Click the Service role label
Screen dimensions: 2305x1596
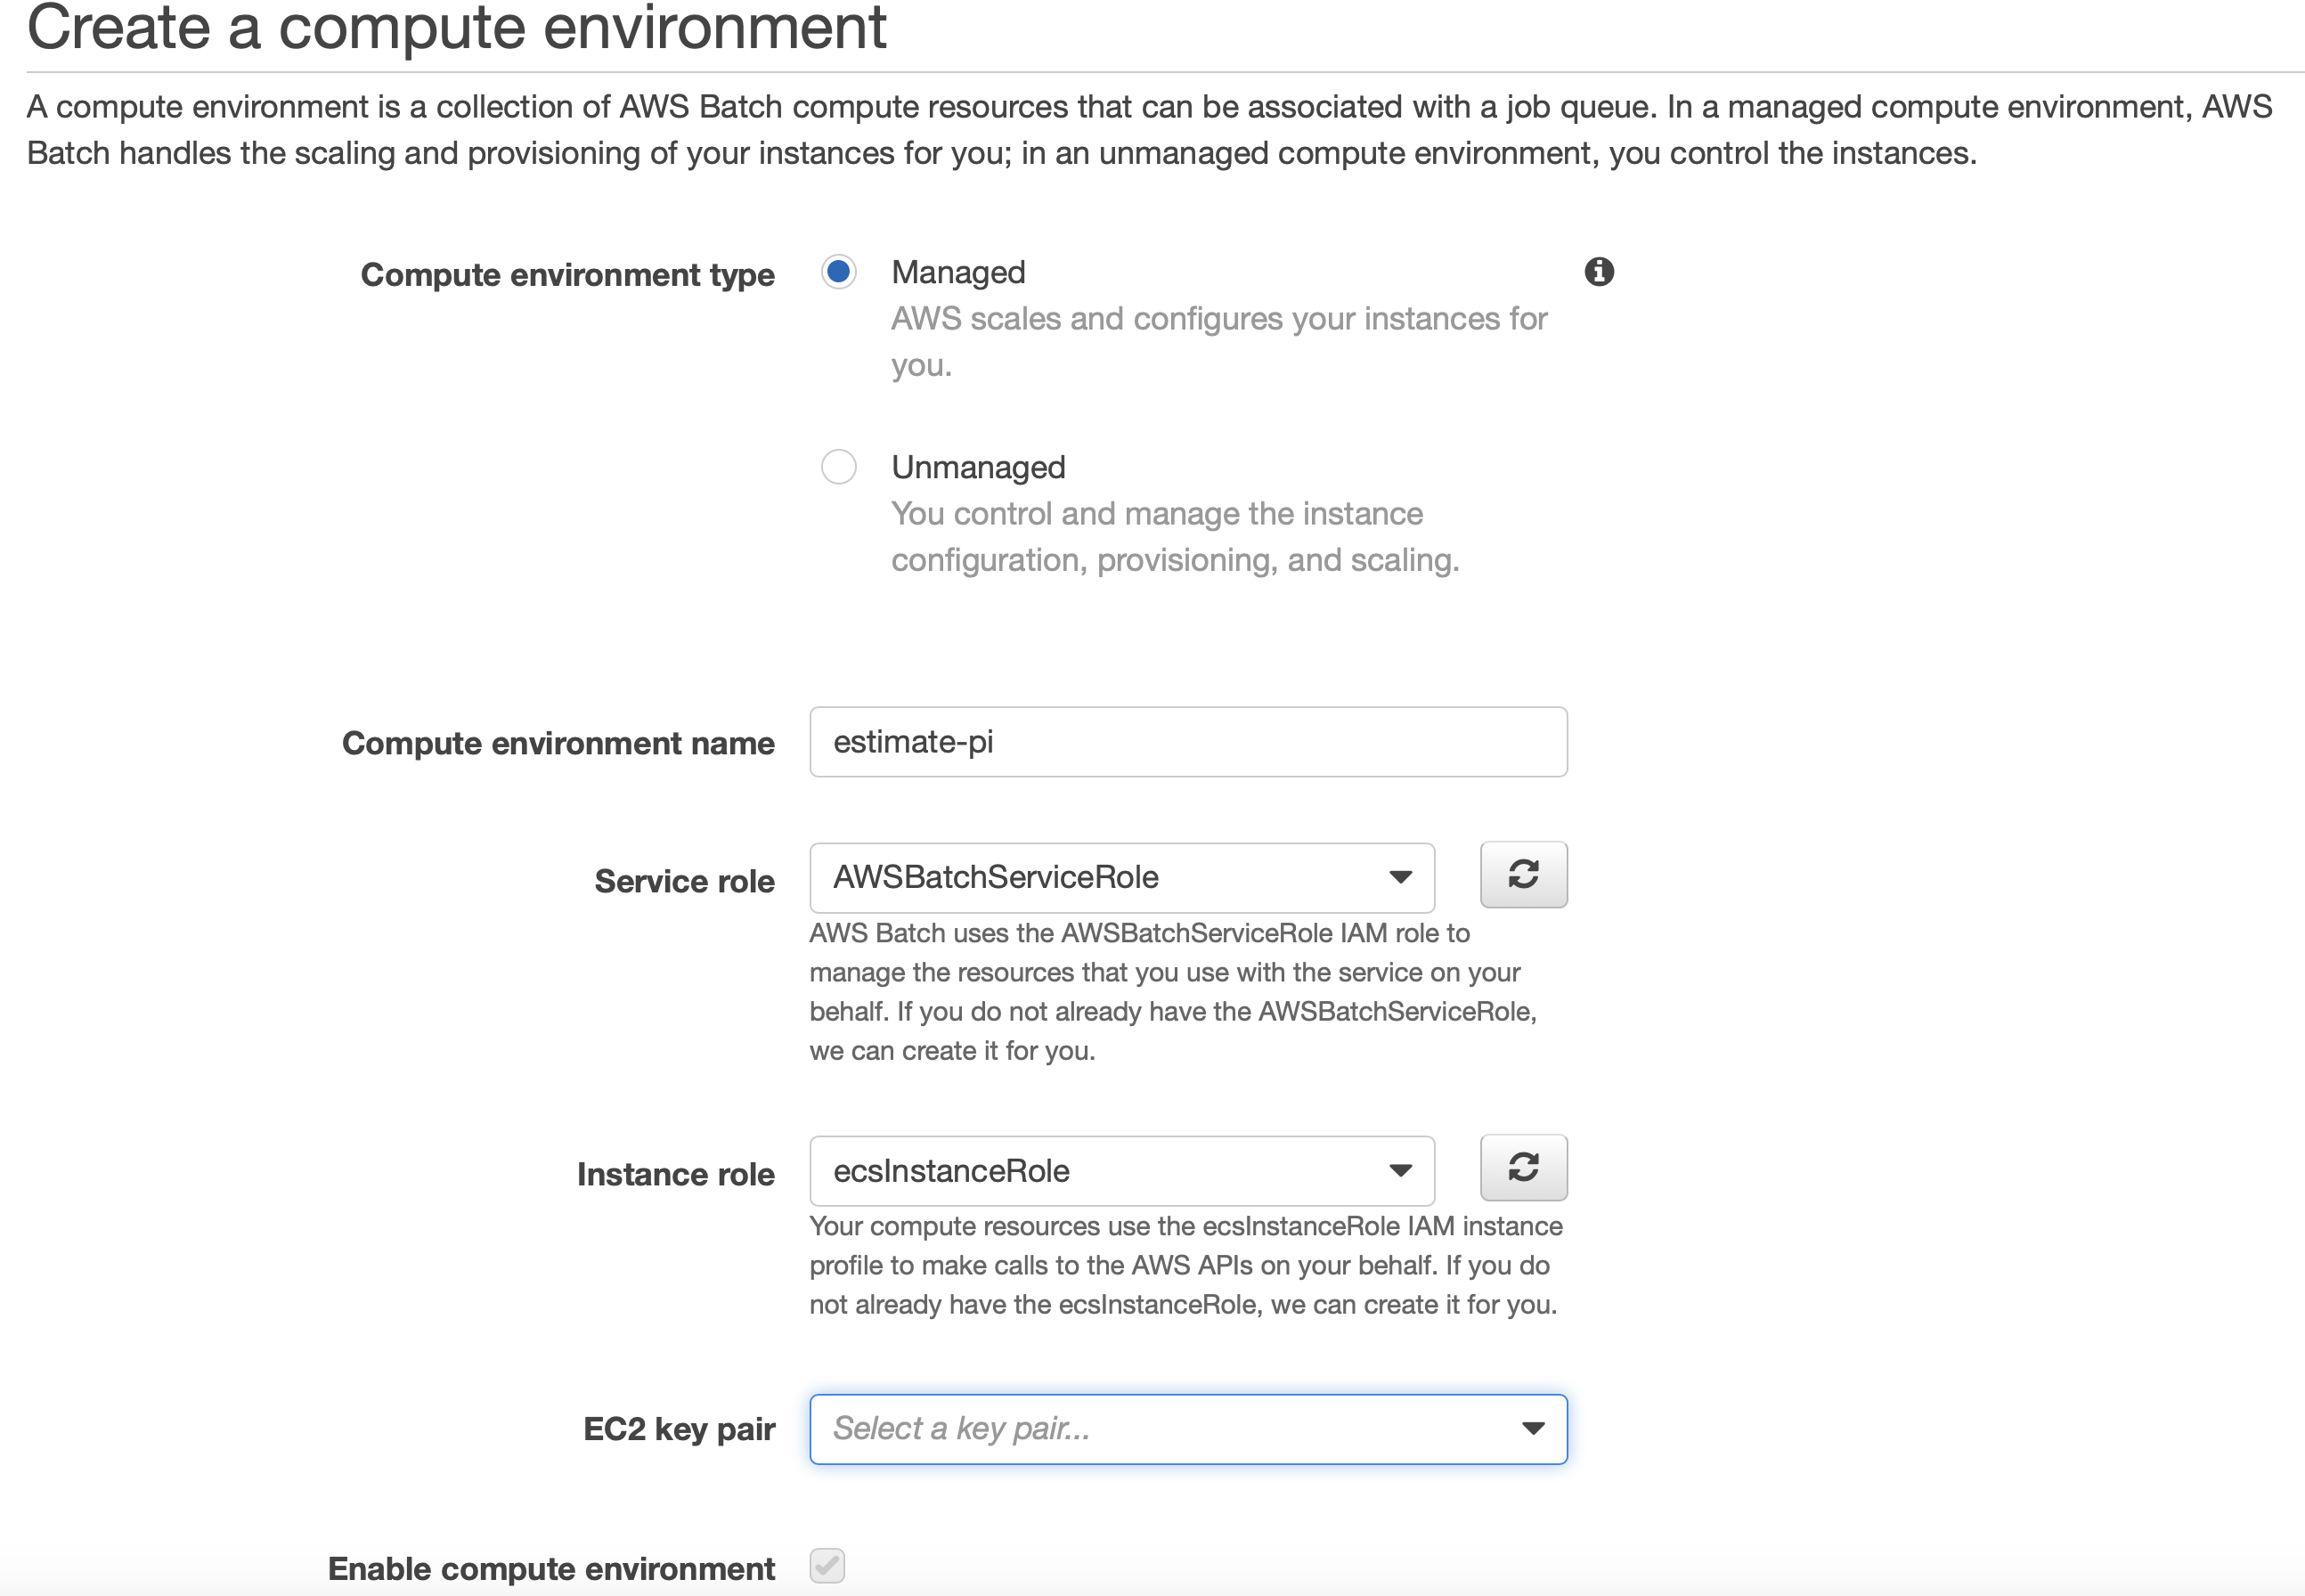click(684, 881)
